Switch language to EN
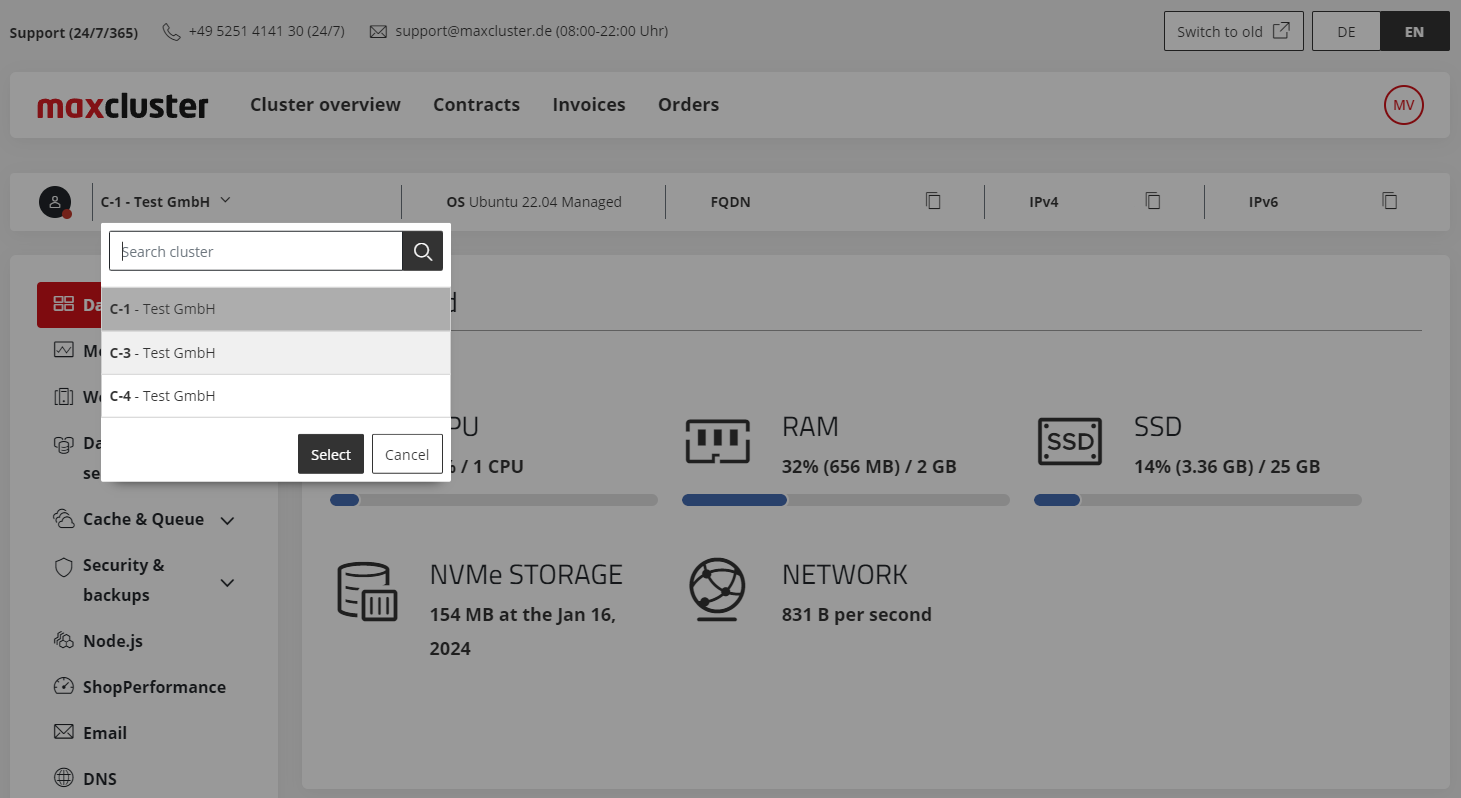 (x=1414, y=31)
